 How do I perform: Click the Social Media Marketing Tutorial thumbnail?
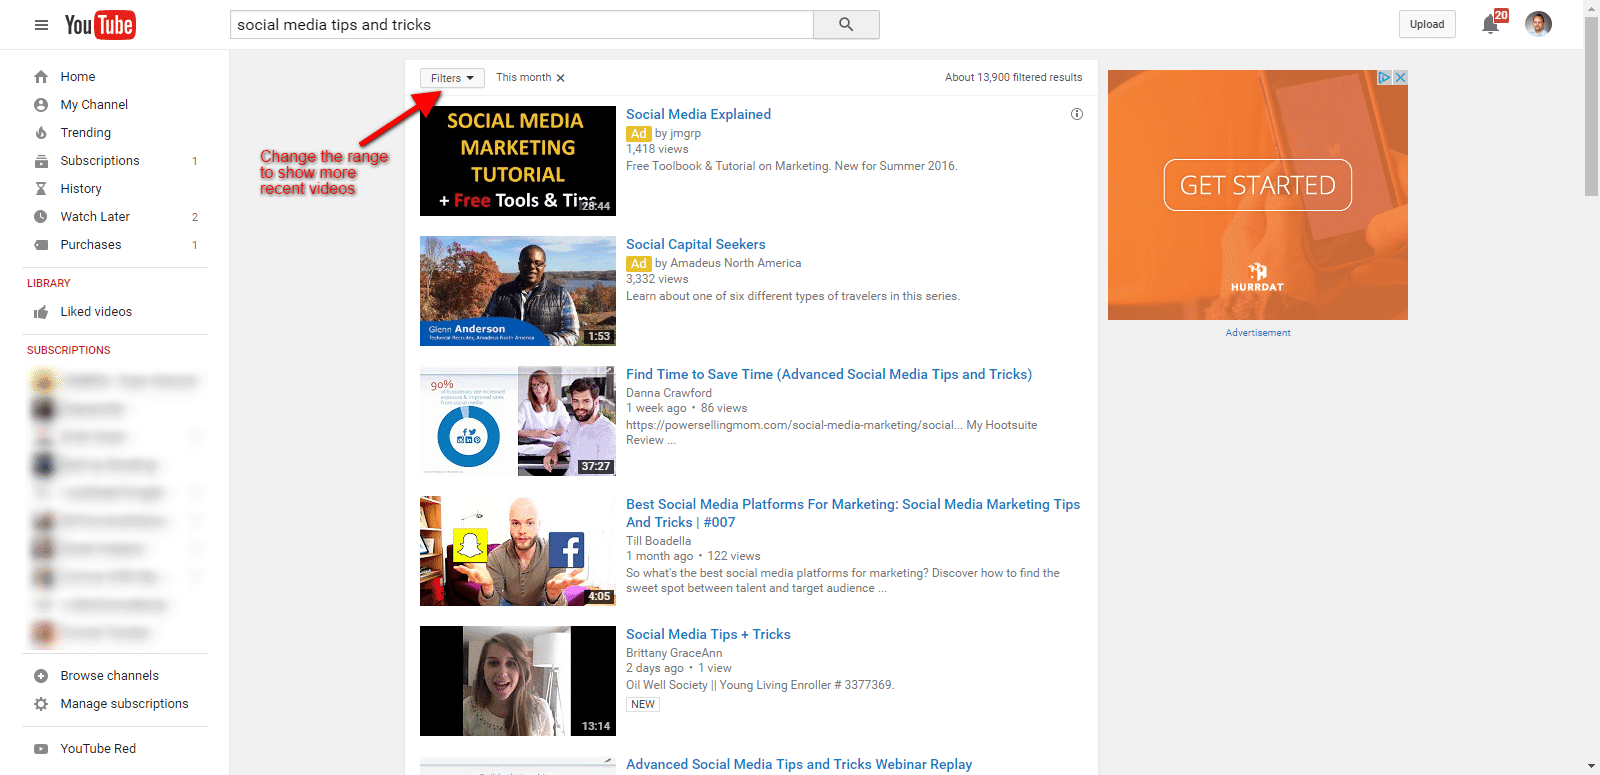coord(518,161)
